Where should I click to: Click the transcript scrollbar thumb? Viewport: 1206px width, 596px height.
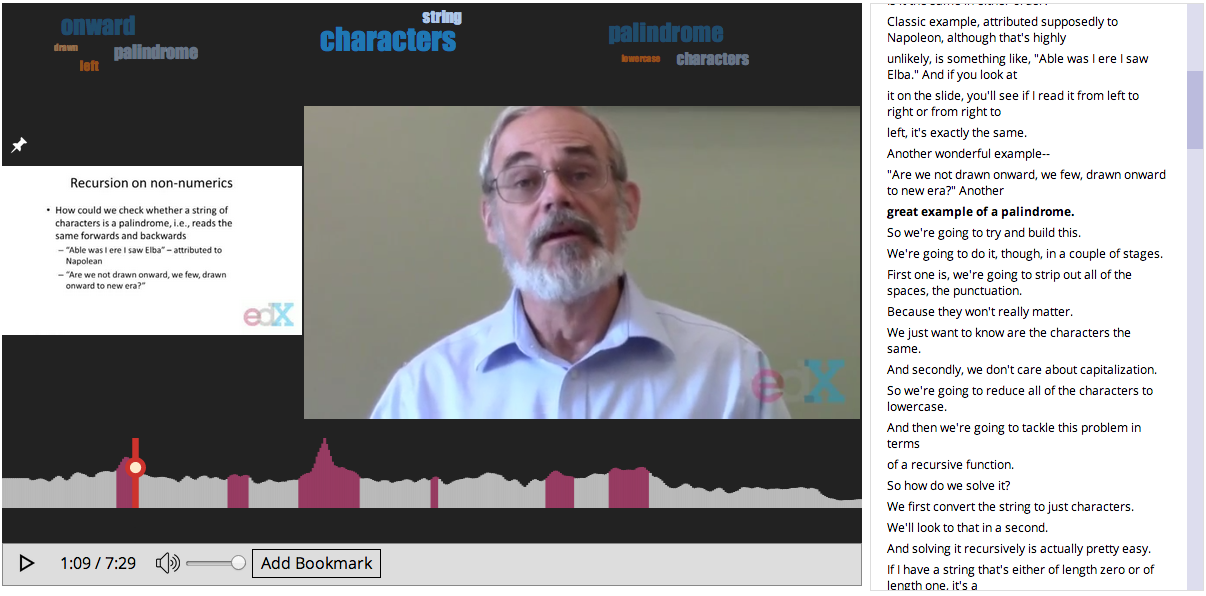pos(1195,110)
